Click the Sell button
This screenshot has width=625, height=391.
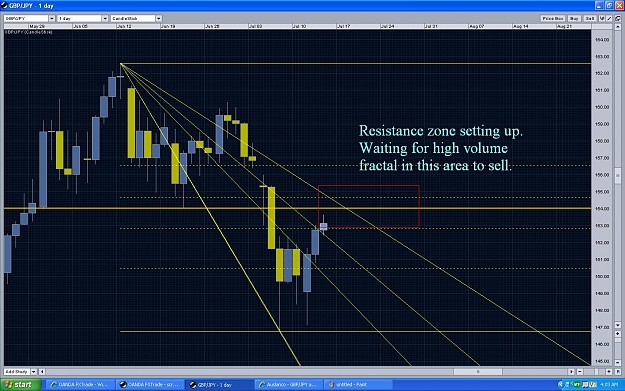(590, 18)
